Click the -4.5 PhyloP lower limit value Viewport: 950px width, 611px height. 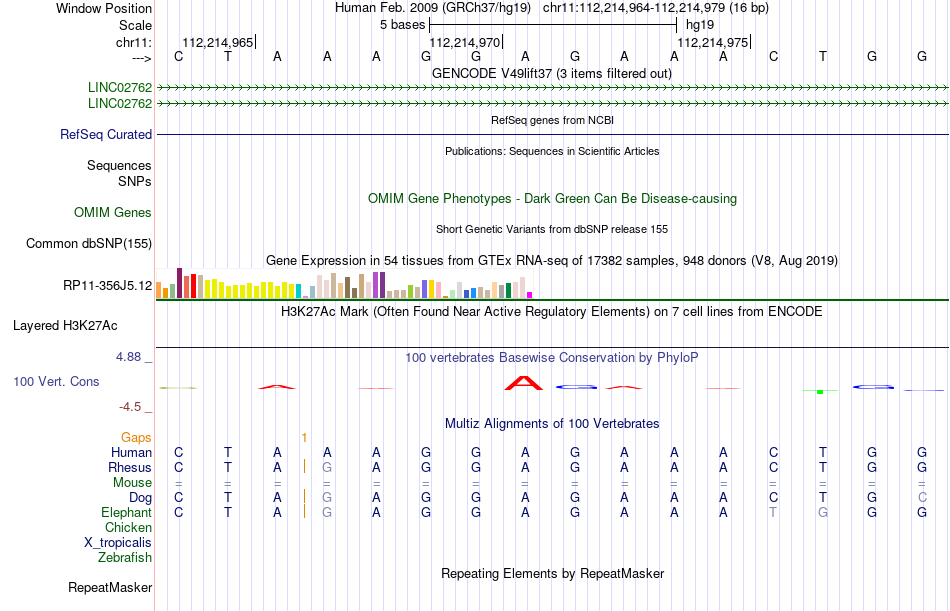(130, 407)
